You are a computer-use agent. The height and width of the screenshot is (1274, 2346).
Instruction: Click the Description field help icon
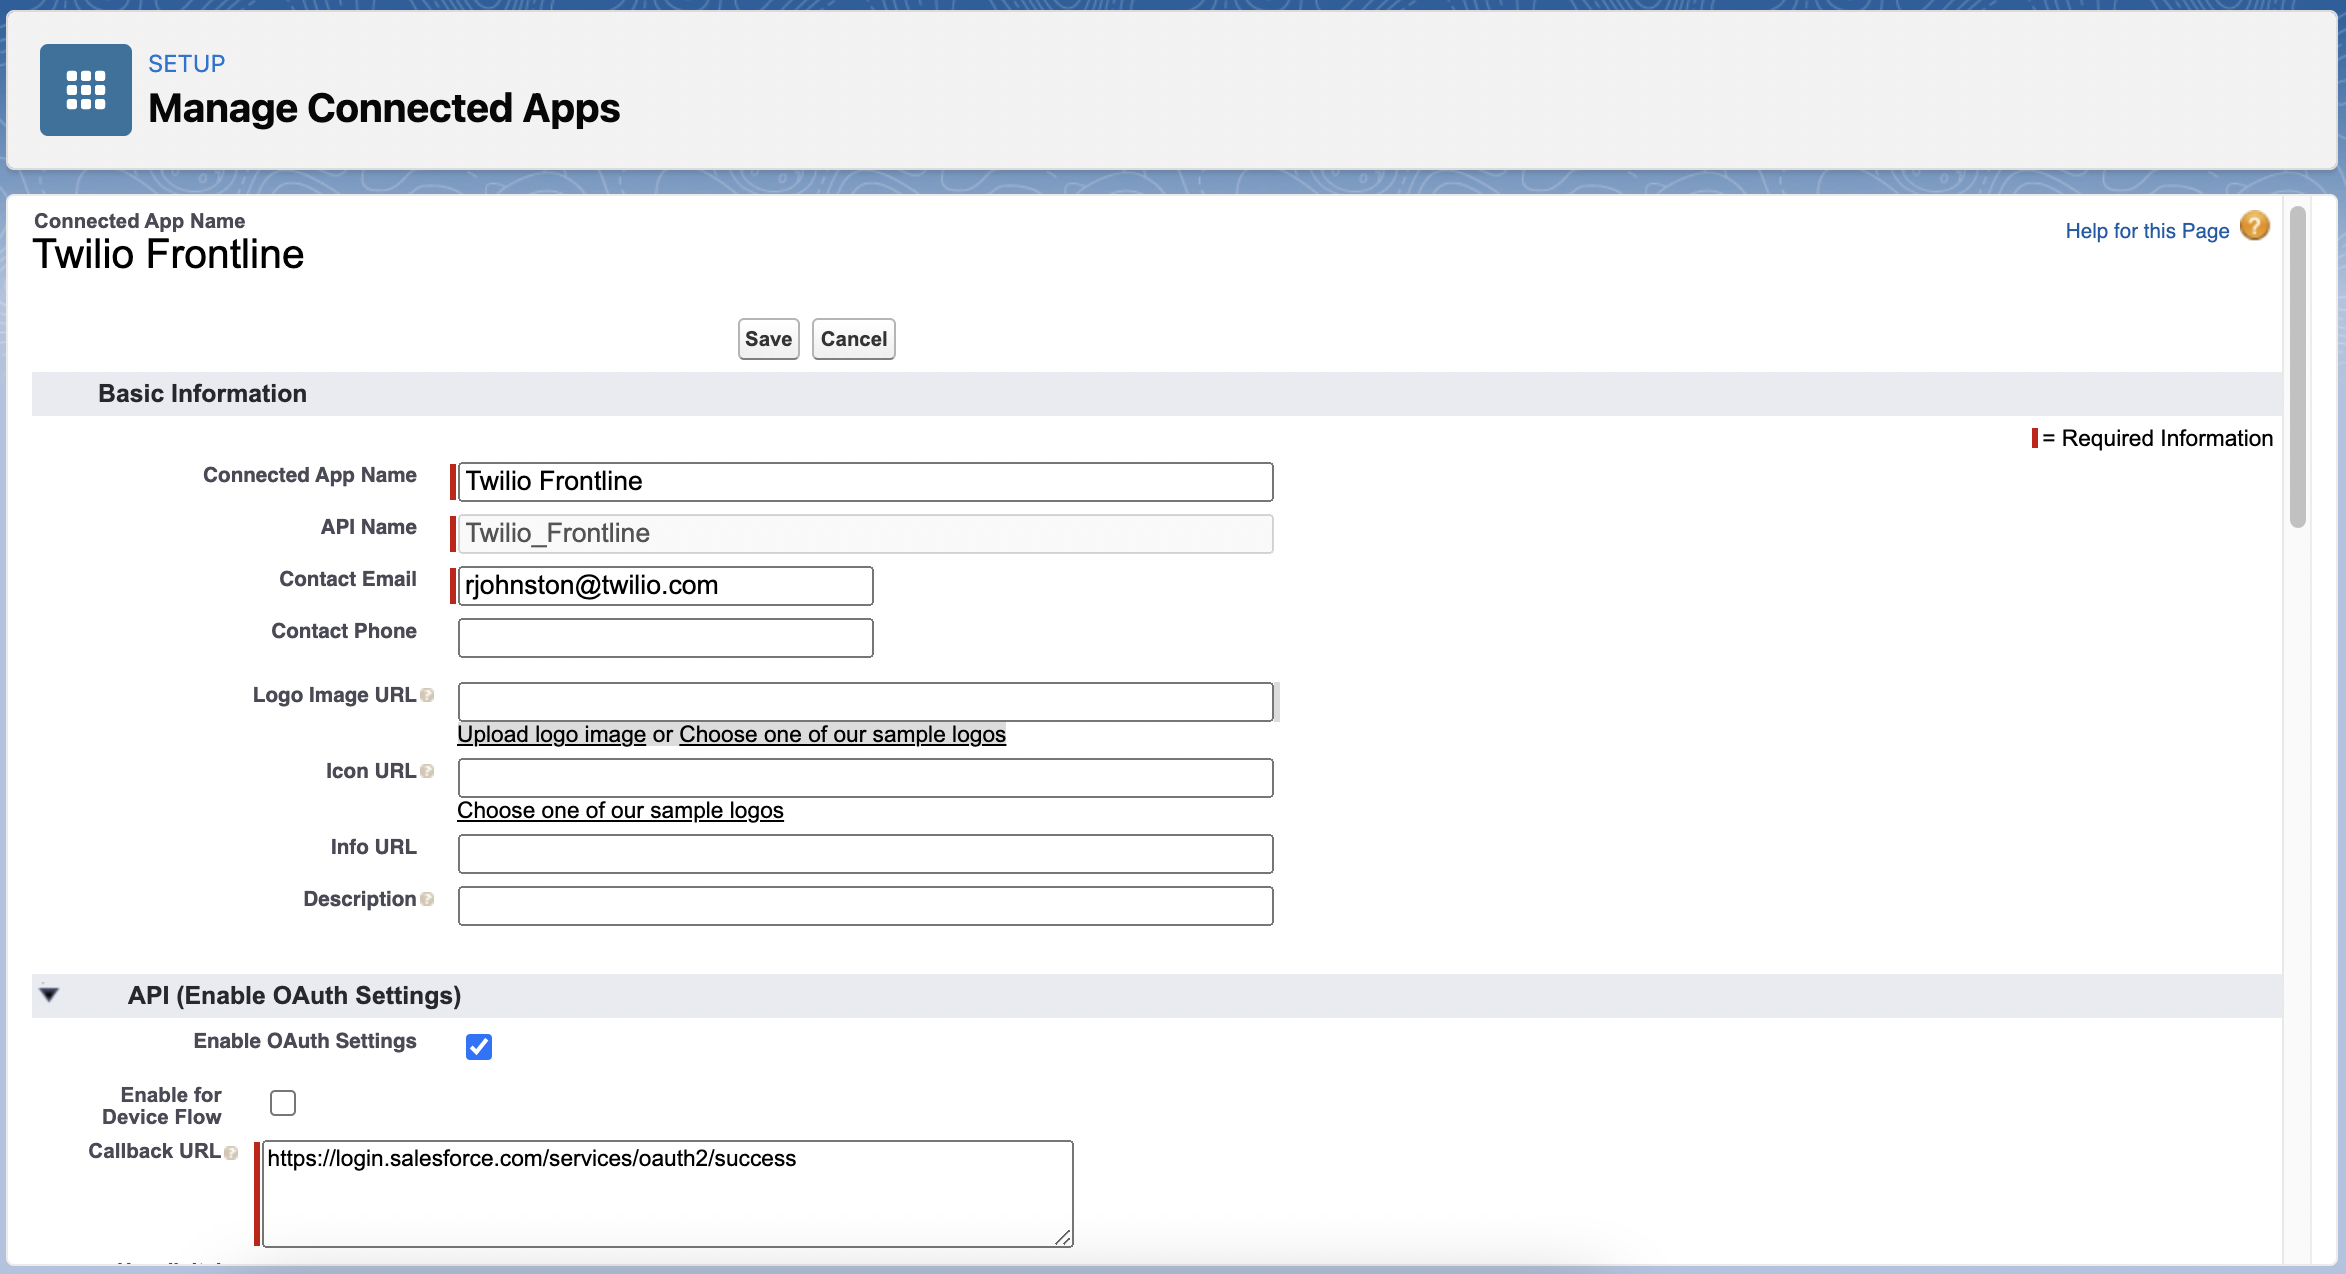428,899
